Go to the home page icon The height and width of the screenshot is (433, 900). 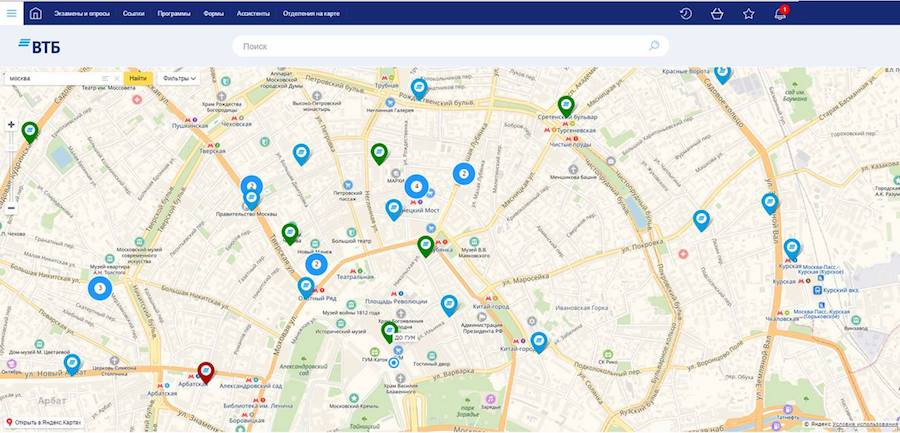click(x=36, y=13)
